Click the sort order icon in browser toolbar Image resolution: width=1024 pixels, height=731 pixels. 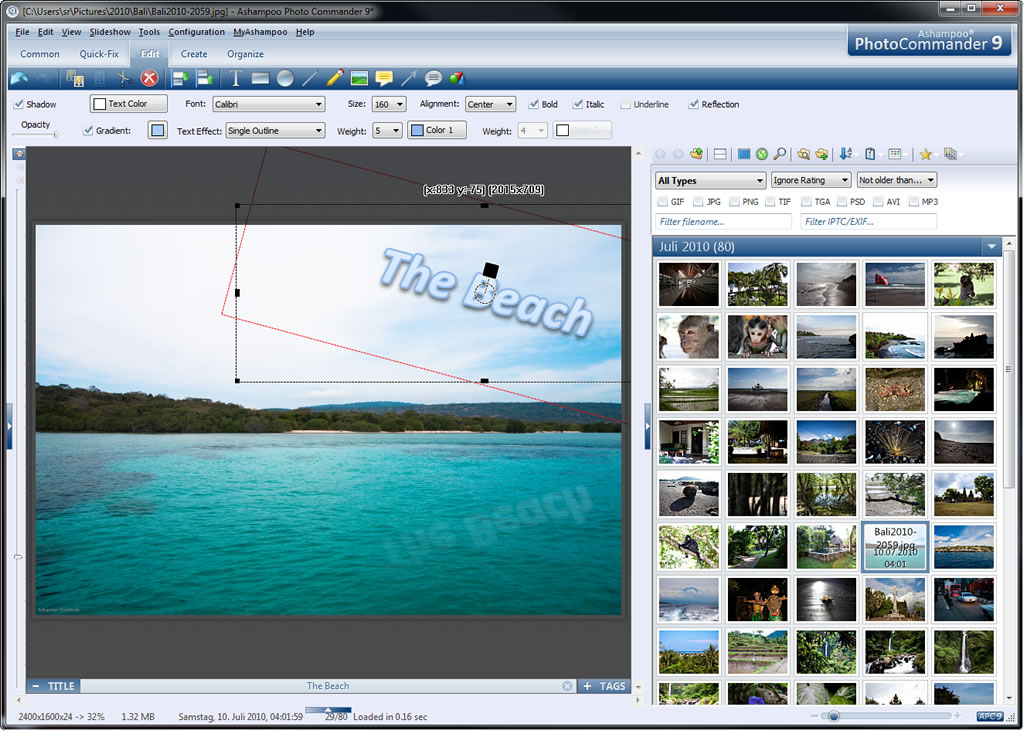click(x=846, y=154)
